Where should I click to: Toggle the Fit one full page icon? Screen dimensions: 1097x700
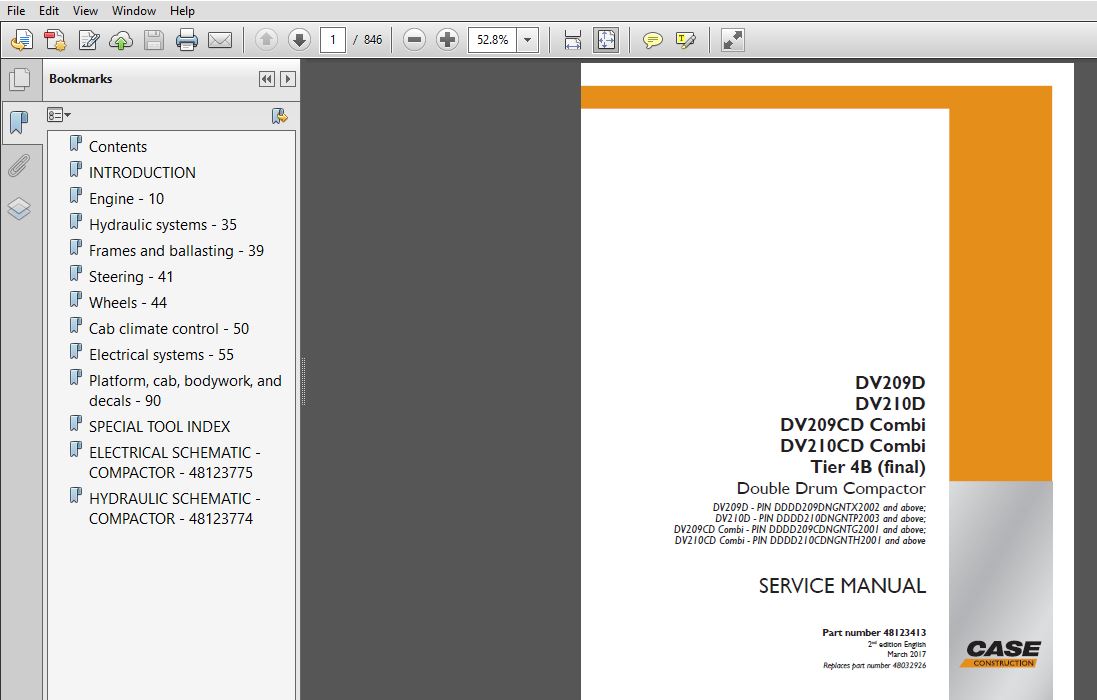[x=606, y=40]
